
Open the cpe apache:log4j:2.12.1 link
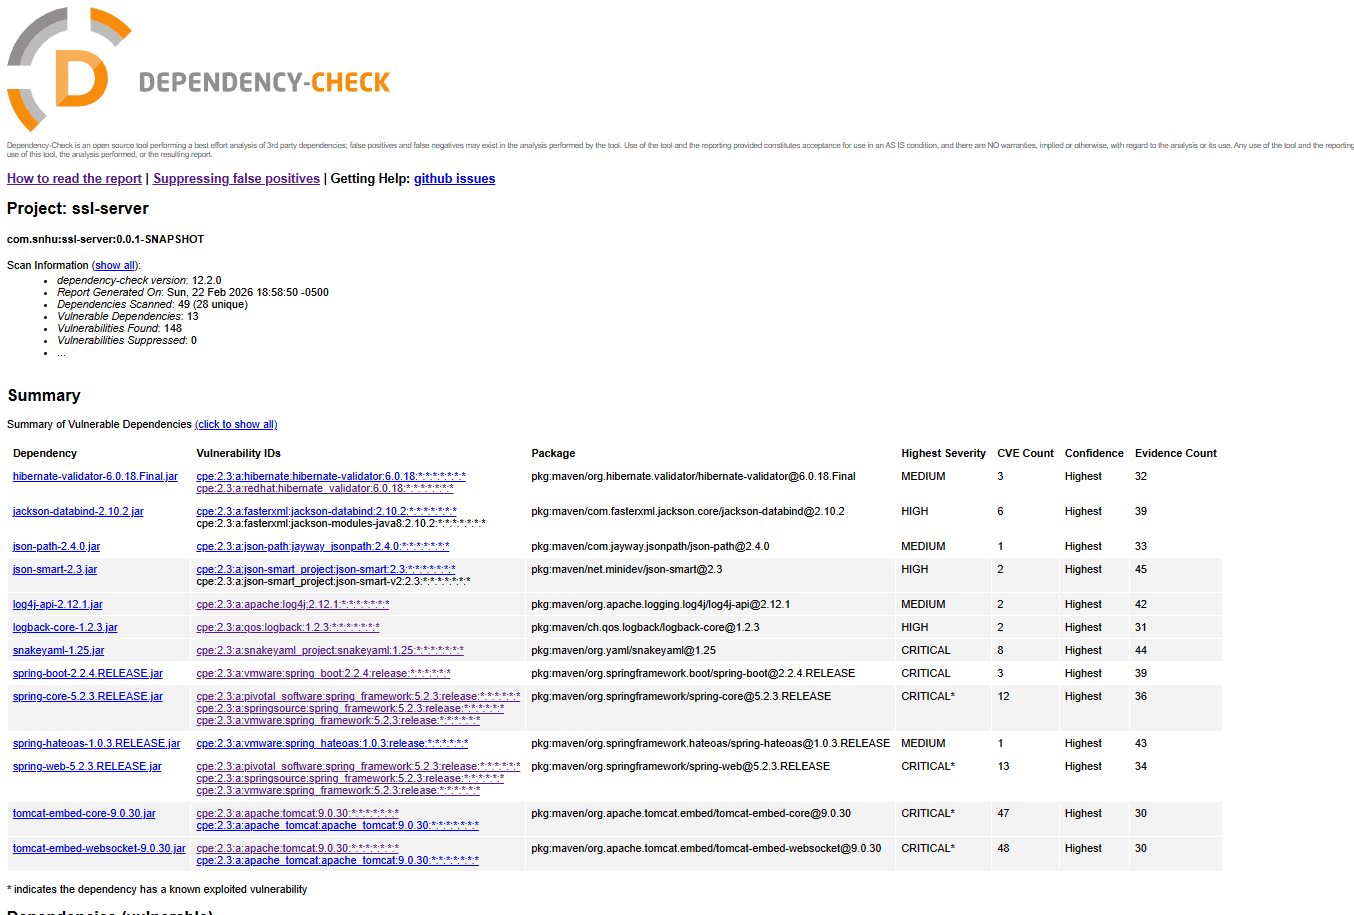click(x=293, y=605)
